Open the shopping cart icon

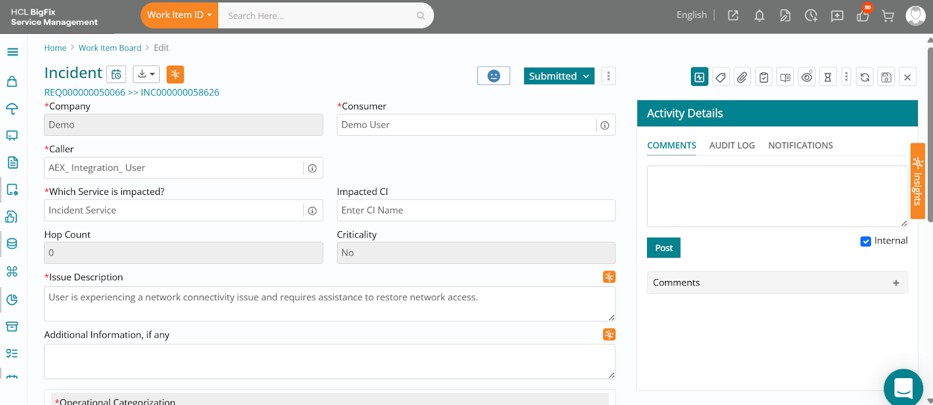click(x=888, y=16)
